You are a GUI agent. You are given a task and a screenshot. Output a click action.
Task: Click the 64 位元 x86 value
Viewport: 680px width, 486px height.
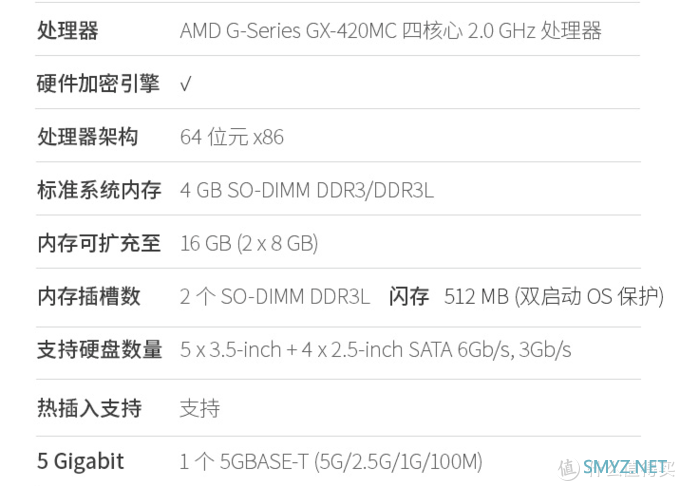click(x=232, y=137)
